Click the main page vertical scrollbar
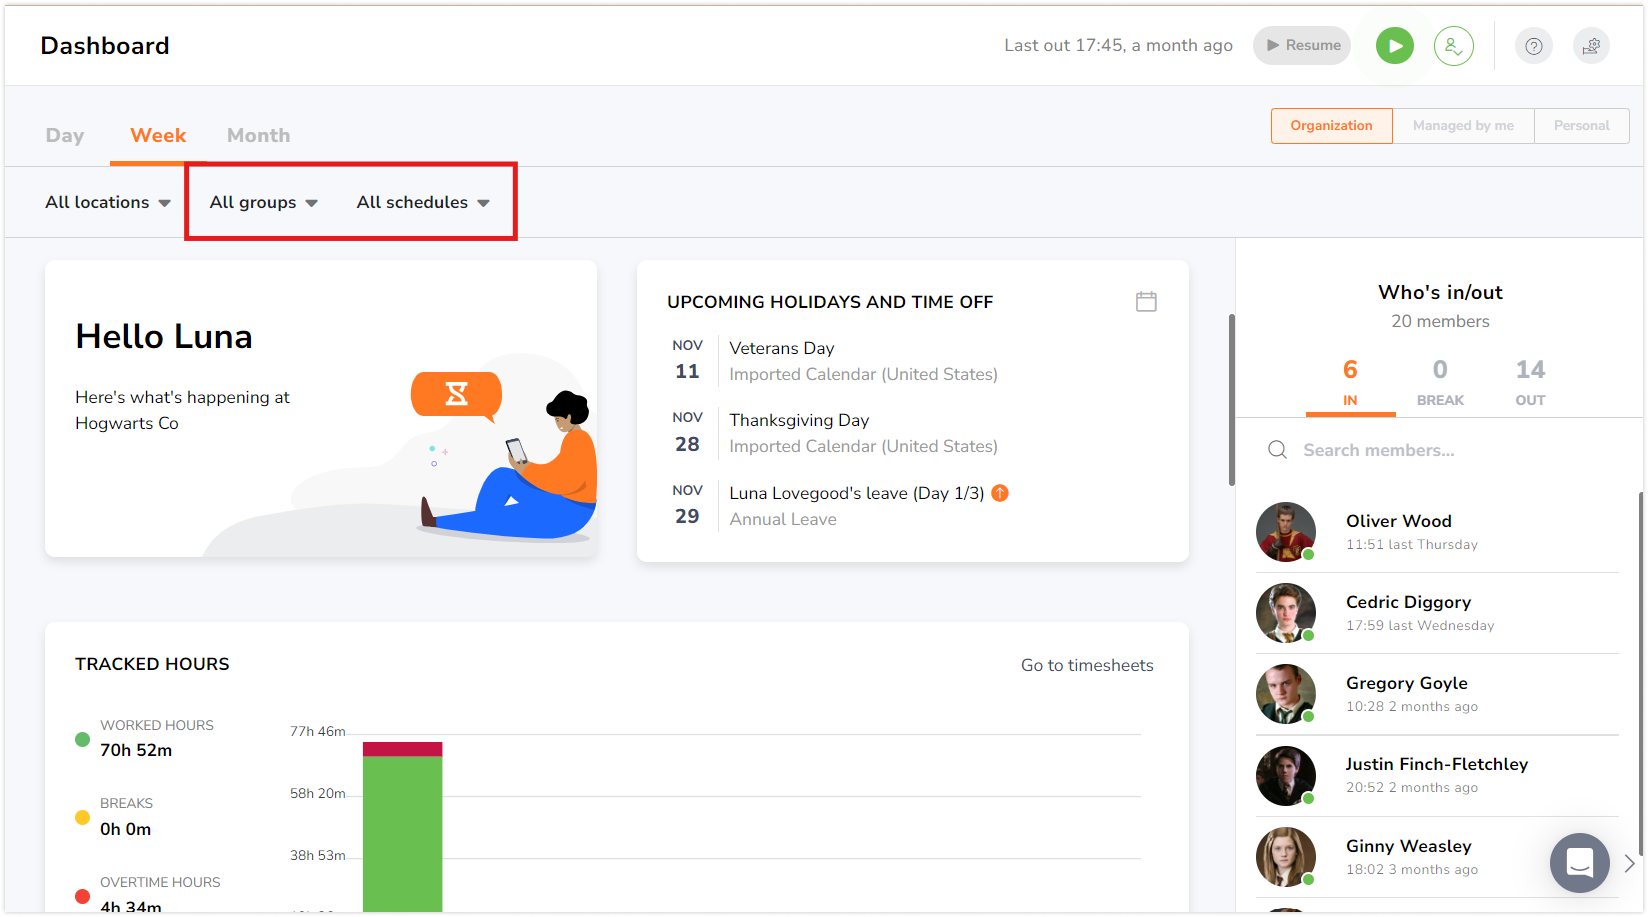 (1232, 400)
